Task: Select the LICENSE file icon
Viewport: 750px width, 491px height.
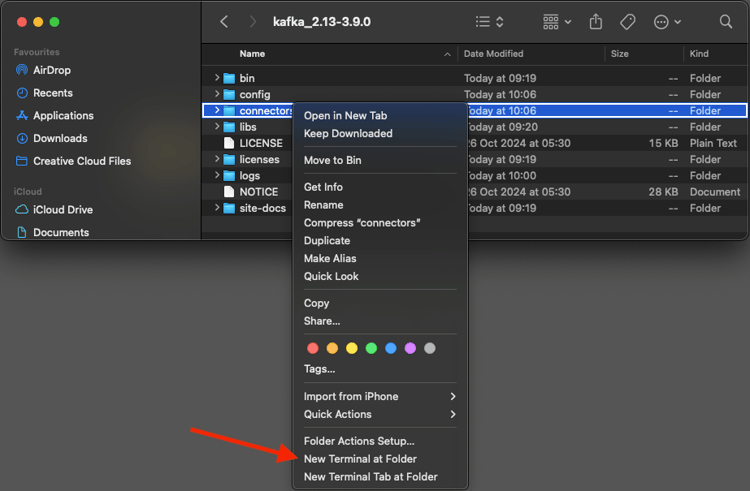Action: pos(230,143)
